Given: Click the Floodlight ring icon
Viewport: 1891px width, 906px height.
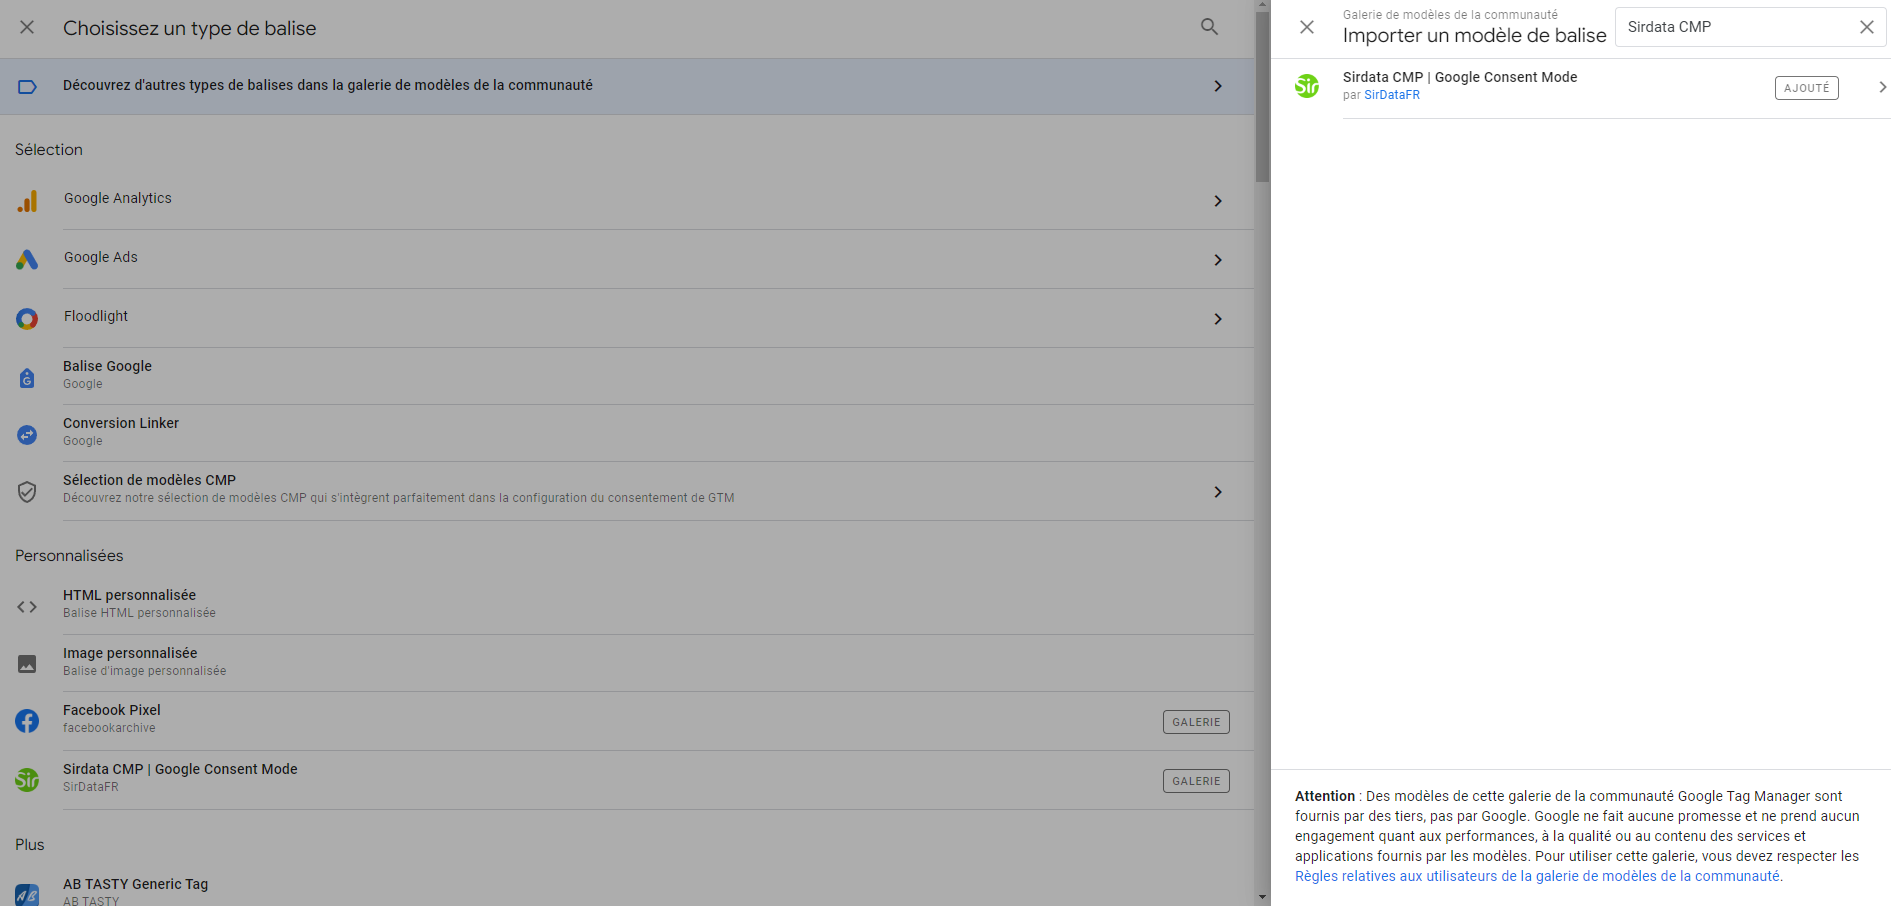Looking at the screenshot, I should pyautogui.click(x=27, y=319).
